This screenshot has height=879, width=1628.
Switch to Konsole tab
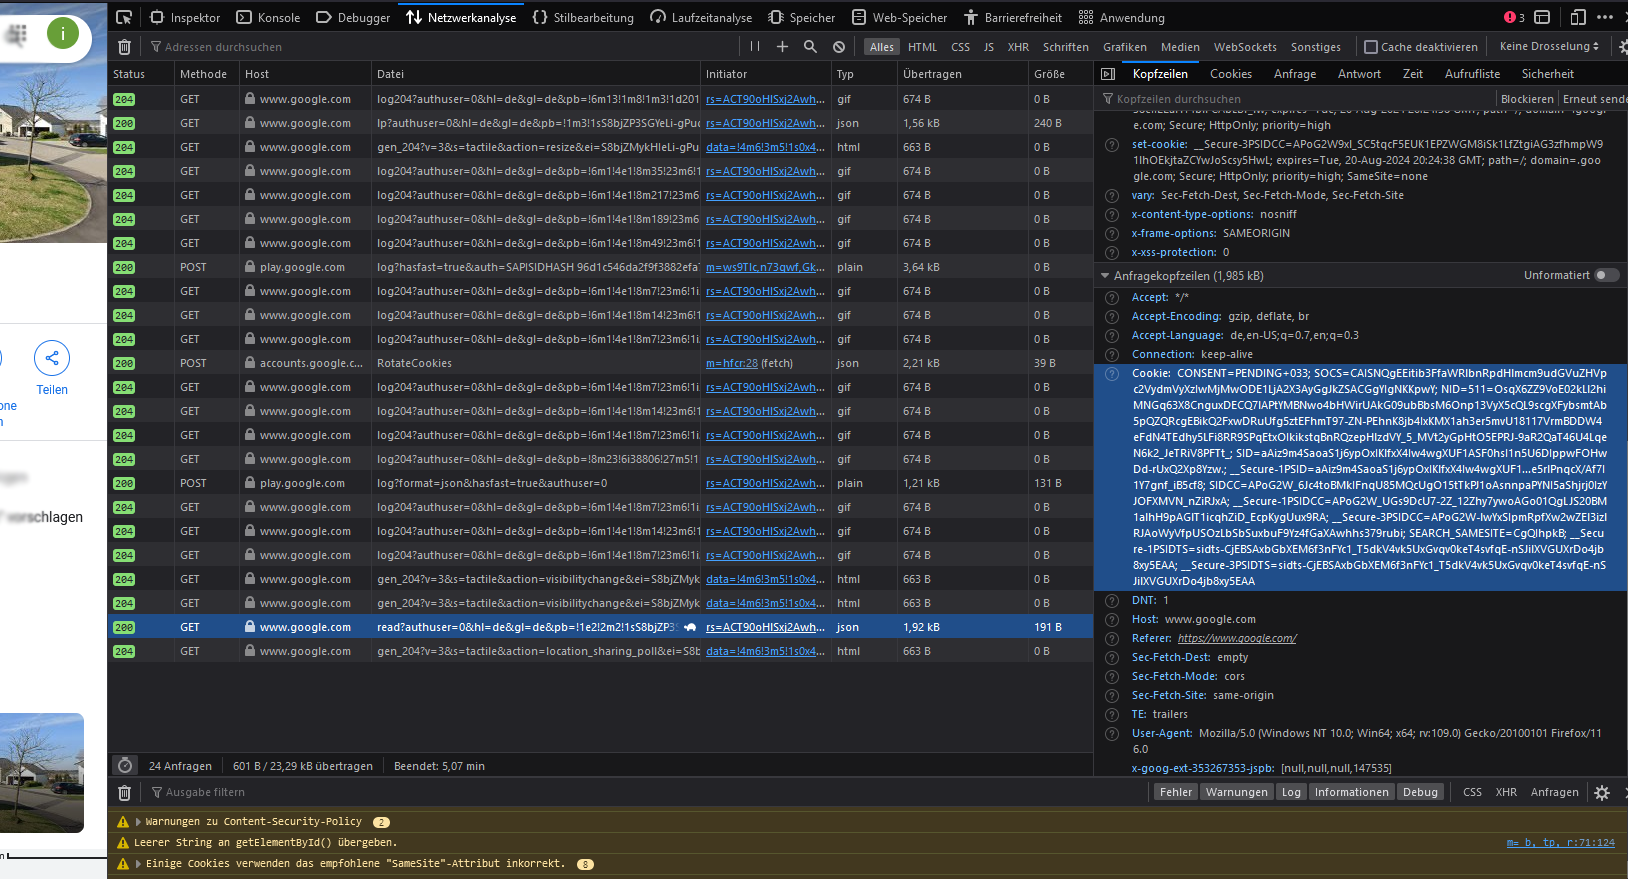click(x=268, y=17)
